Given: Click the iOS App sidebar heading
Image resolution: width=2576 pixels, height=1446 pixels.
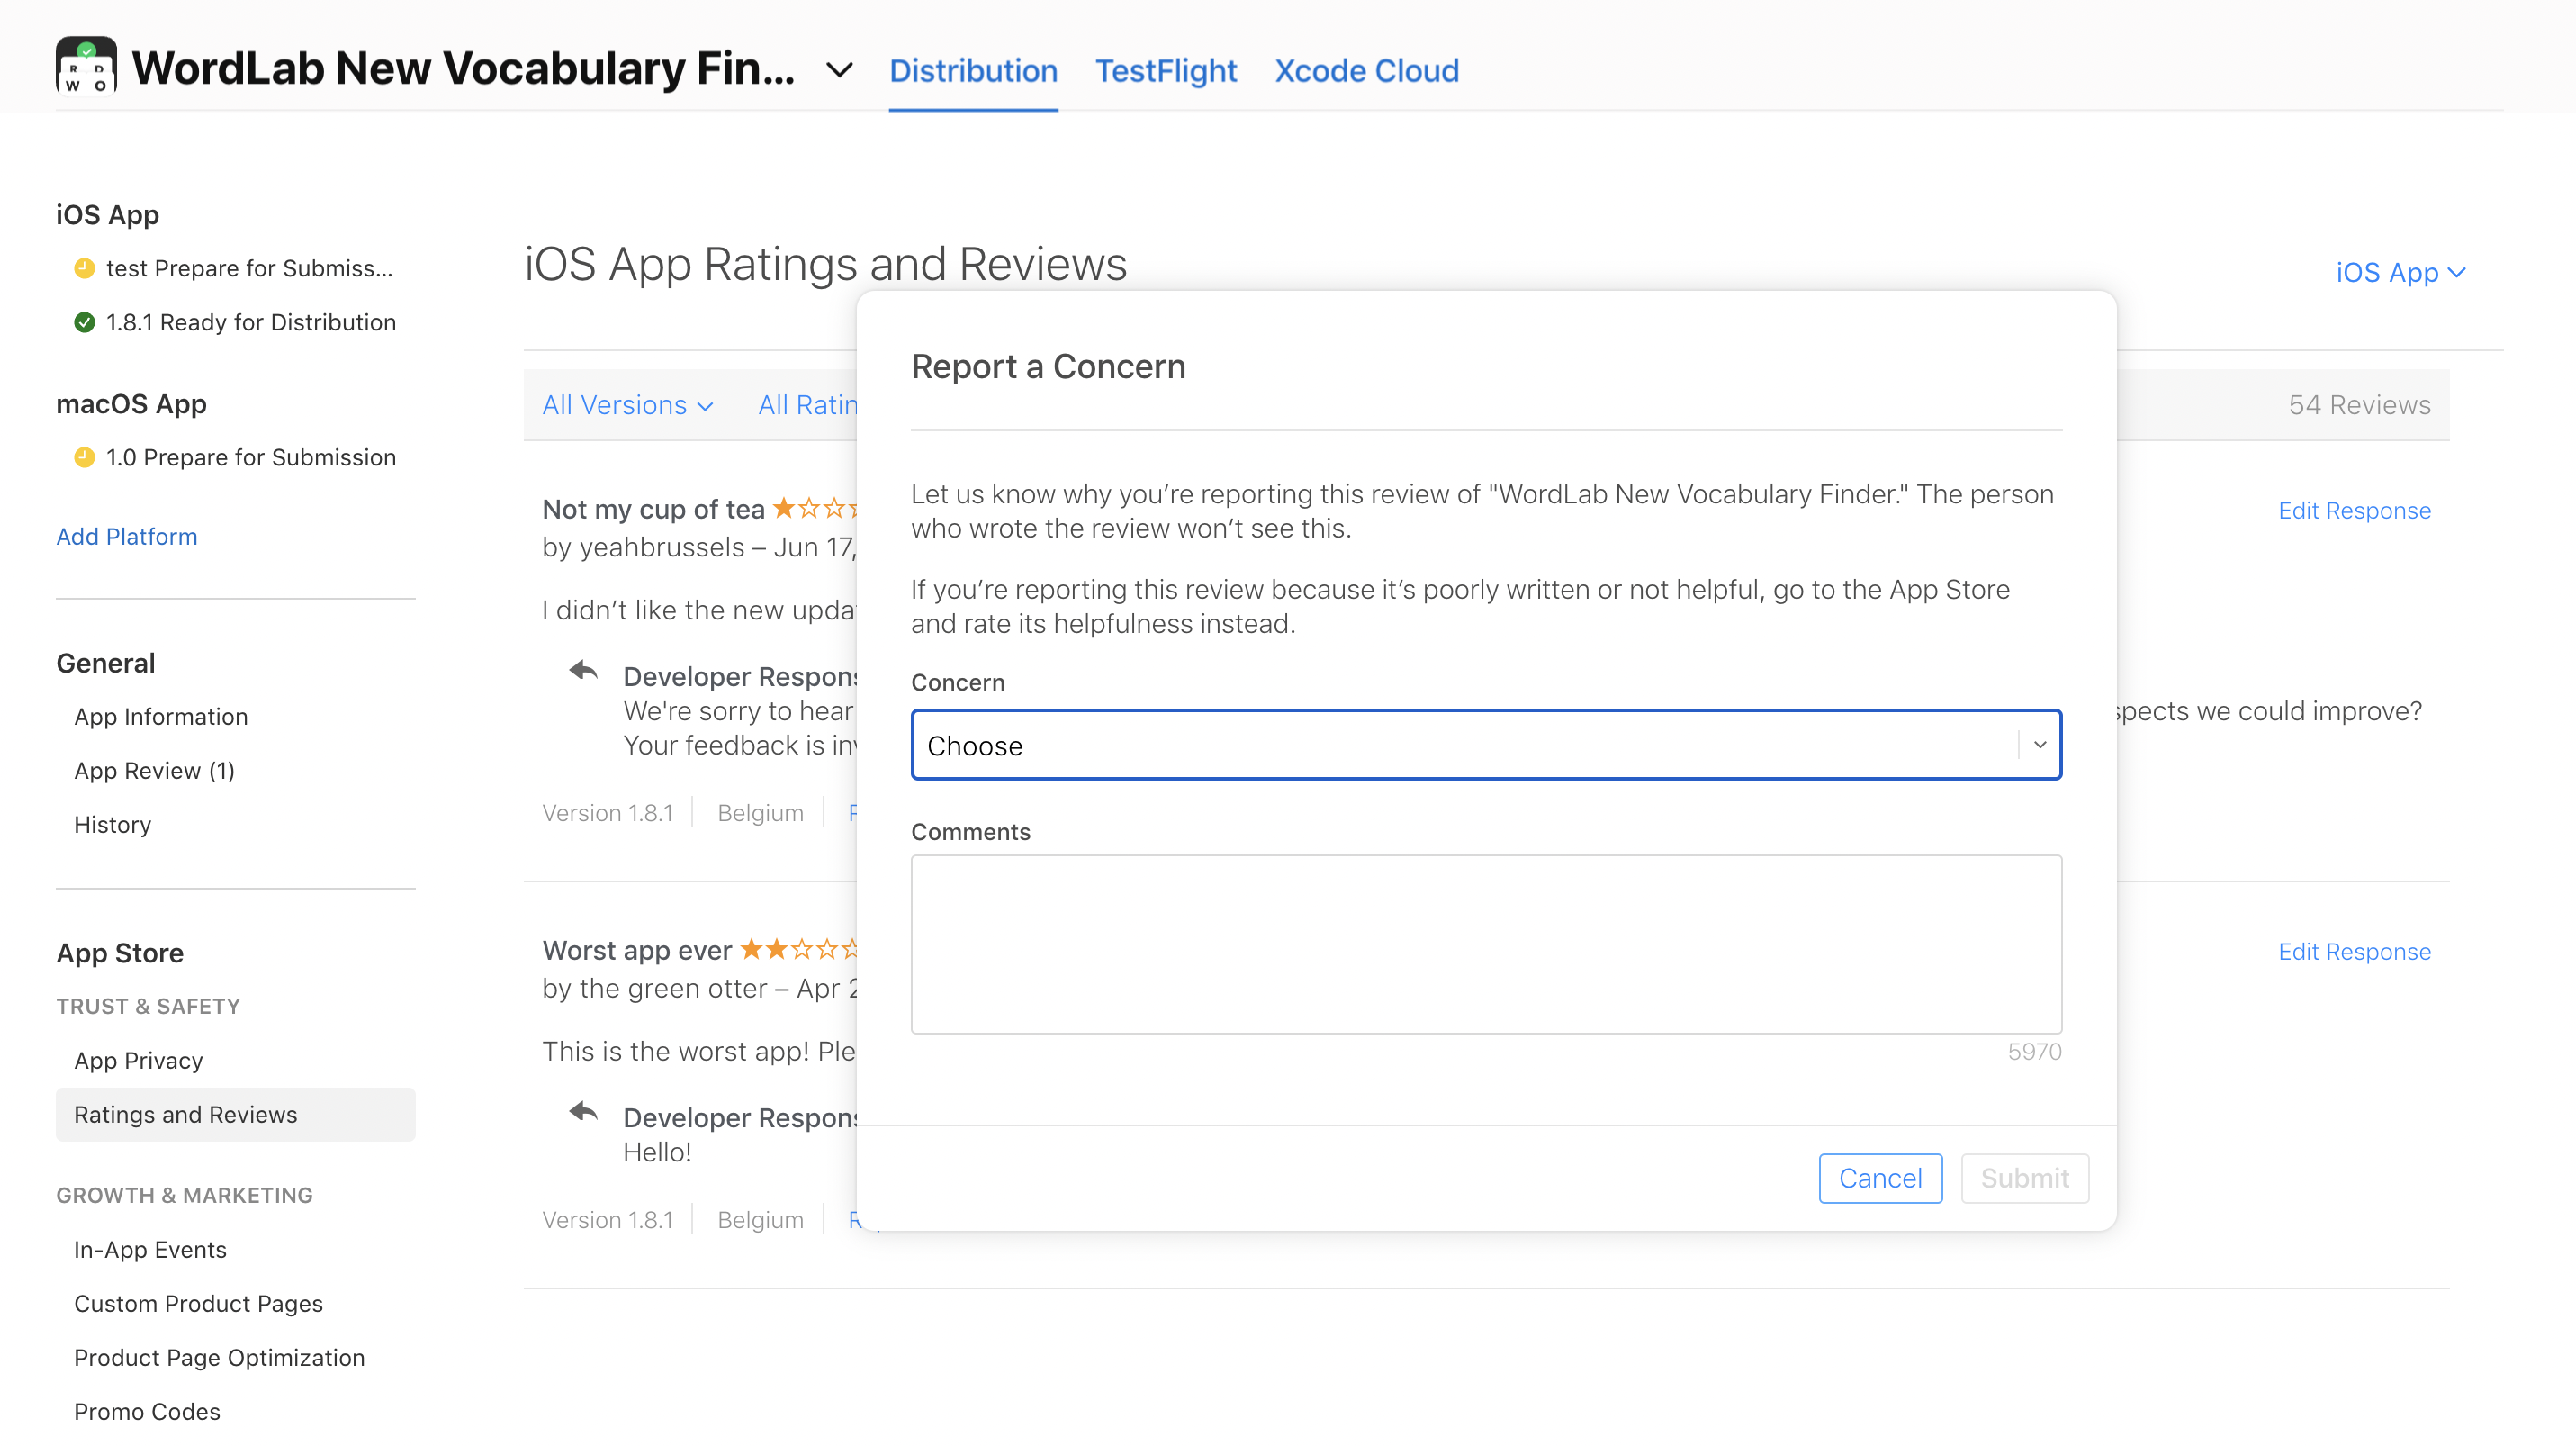Looking at the screenshot, I should point(108,214).
